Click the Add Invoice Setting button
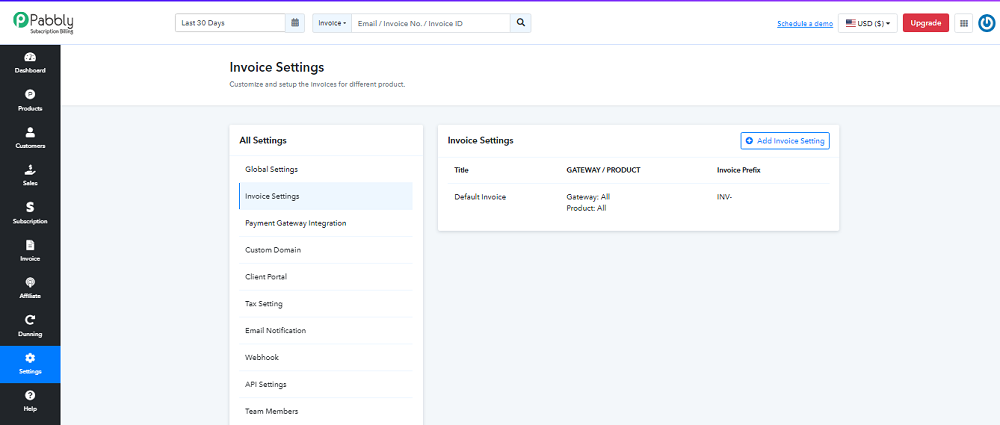Screen dimensions: 1000x425 point(785,140)
